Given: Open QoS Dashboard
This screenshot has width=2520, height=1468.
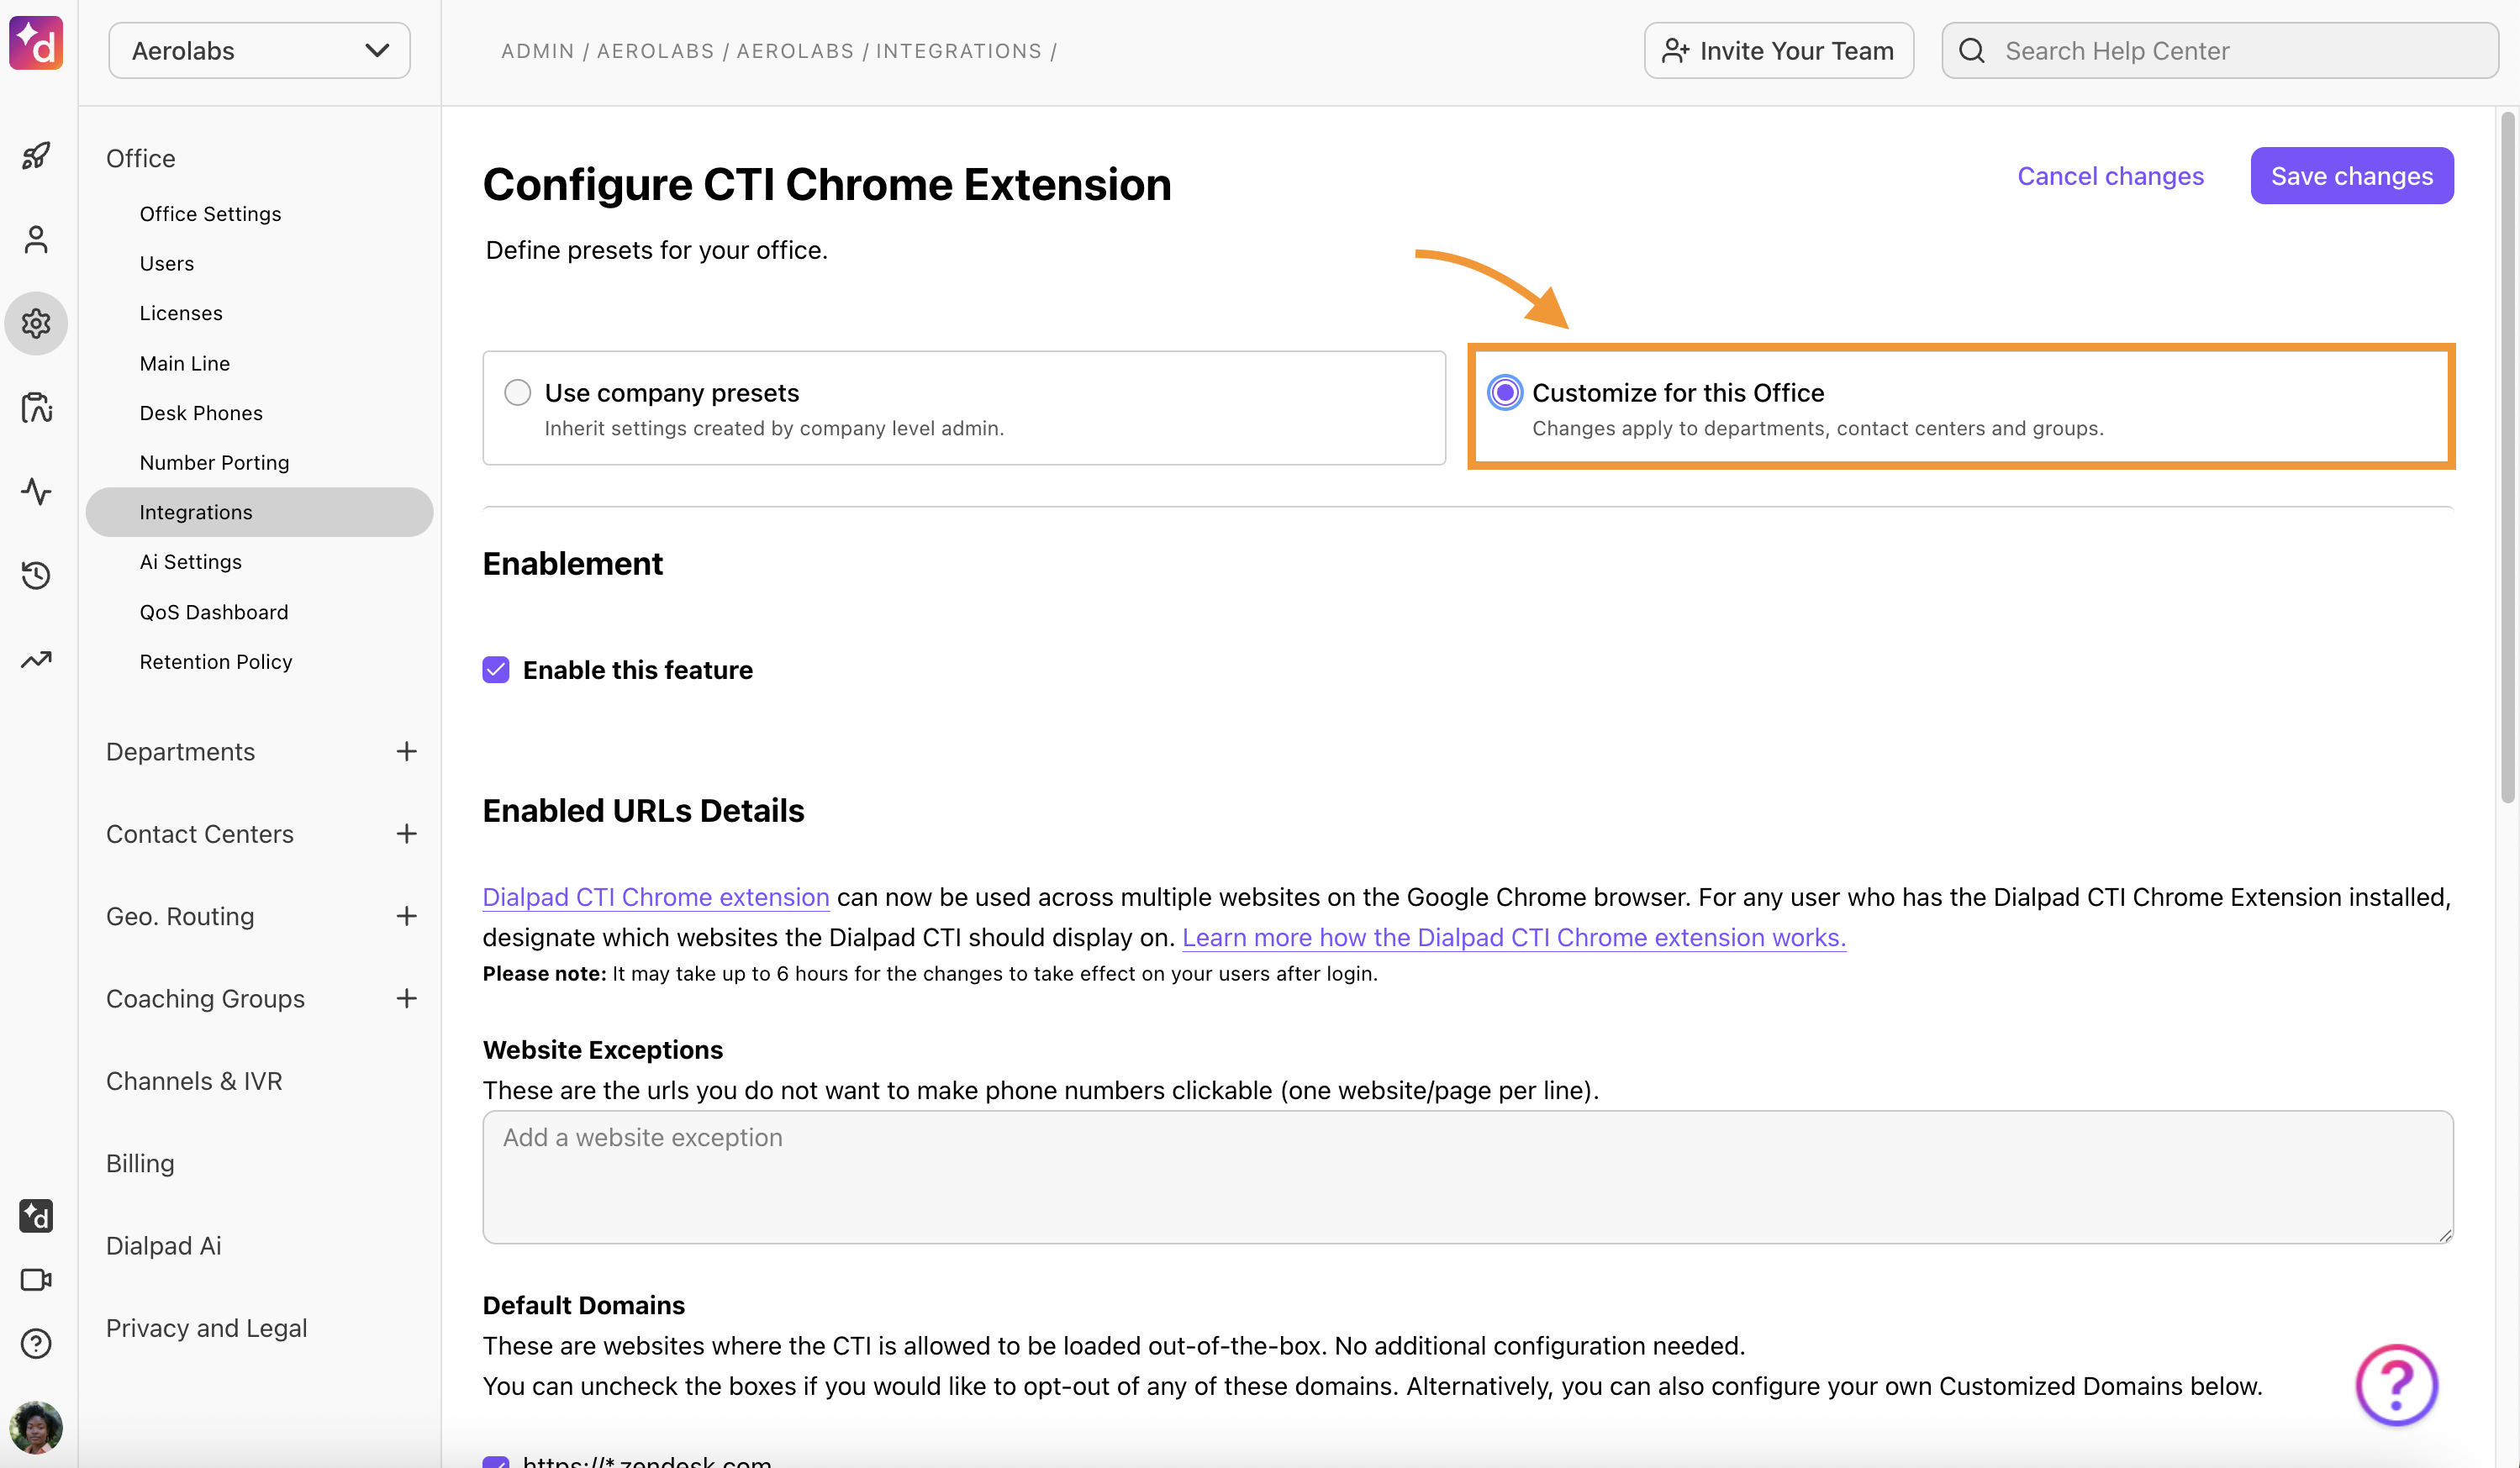Looking at the screenshot, I should [x=214, y=612].
